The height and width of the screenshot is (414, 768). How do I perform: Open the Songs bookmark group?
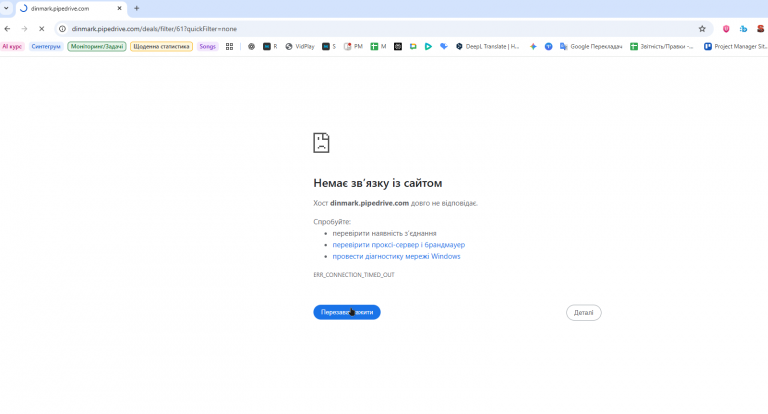[208, 47]
